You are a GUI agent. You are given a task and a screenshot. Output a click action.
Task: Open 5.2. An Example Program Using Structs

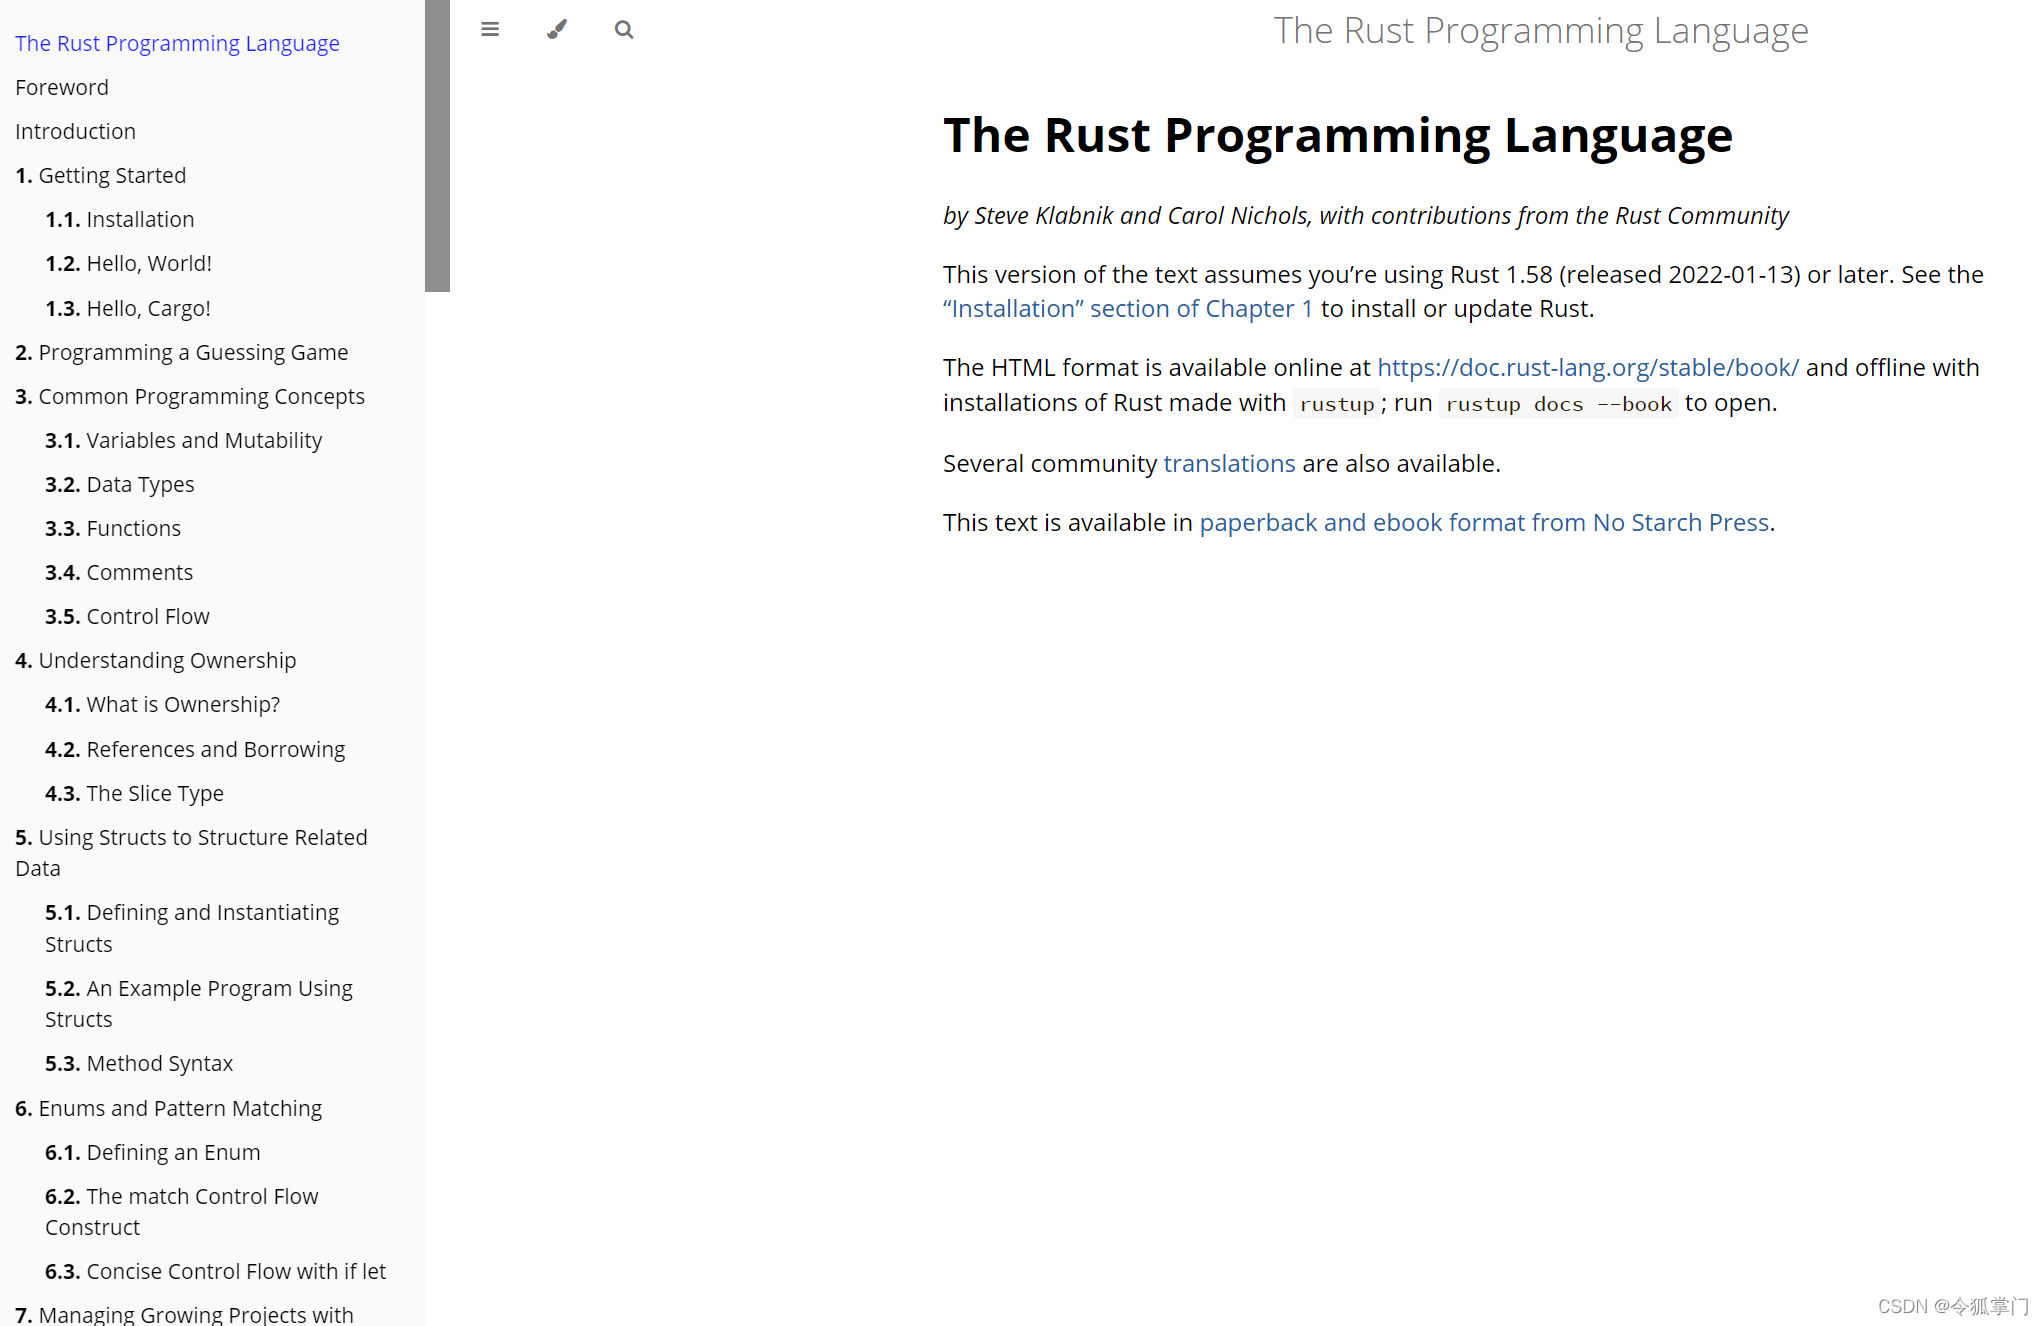coord(199,1003)
